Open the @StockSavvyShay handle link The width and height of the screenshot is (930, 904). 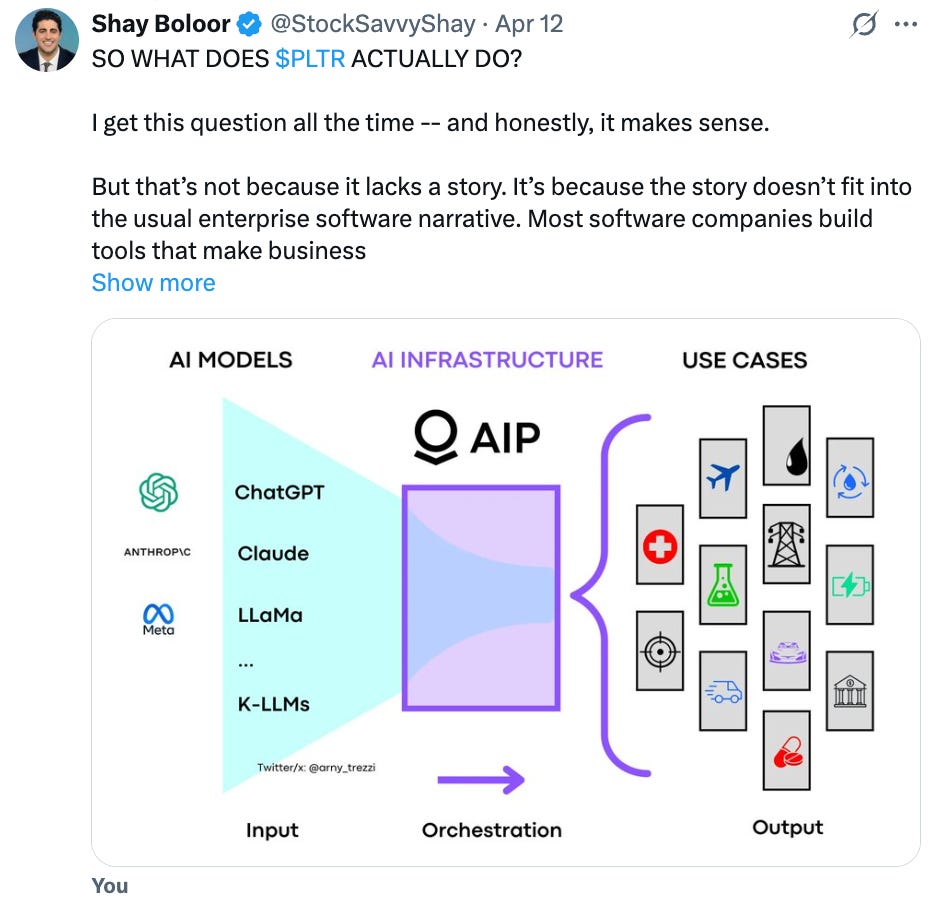pos(372,24)
